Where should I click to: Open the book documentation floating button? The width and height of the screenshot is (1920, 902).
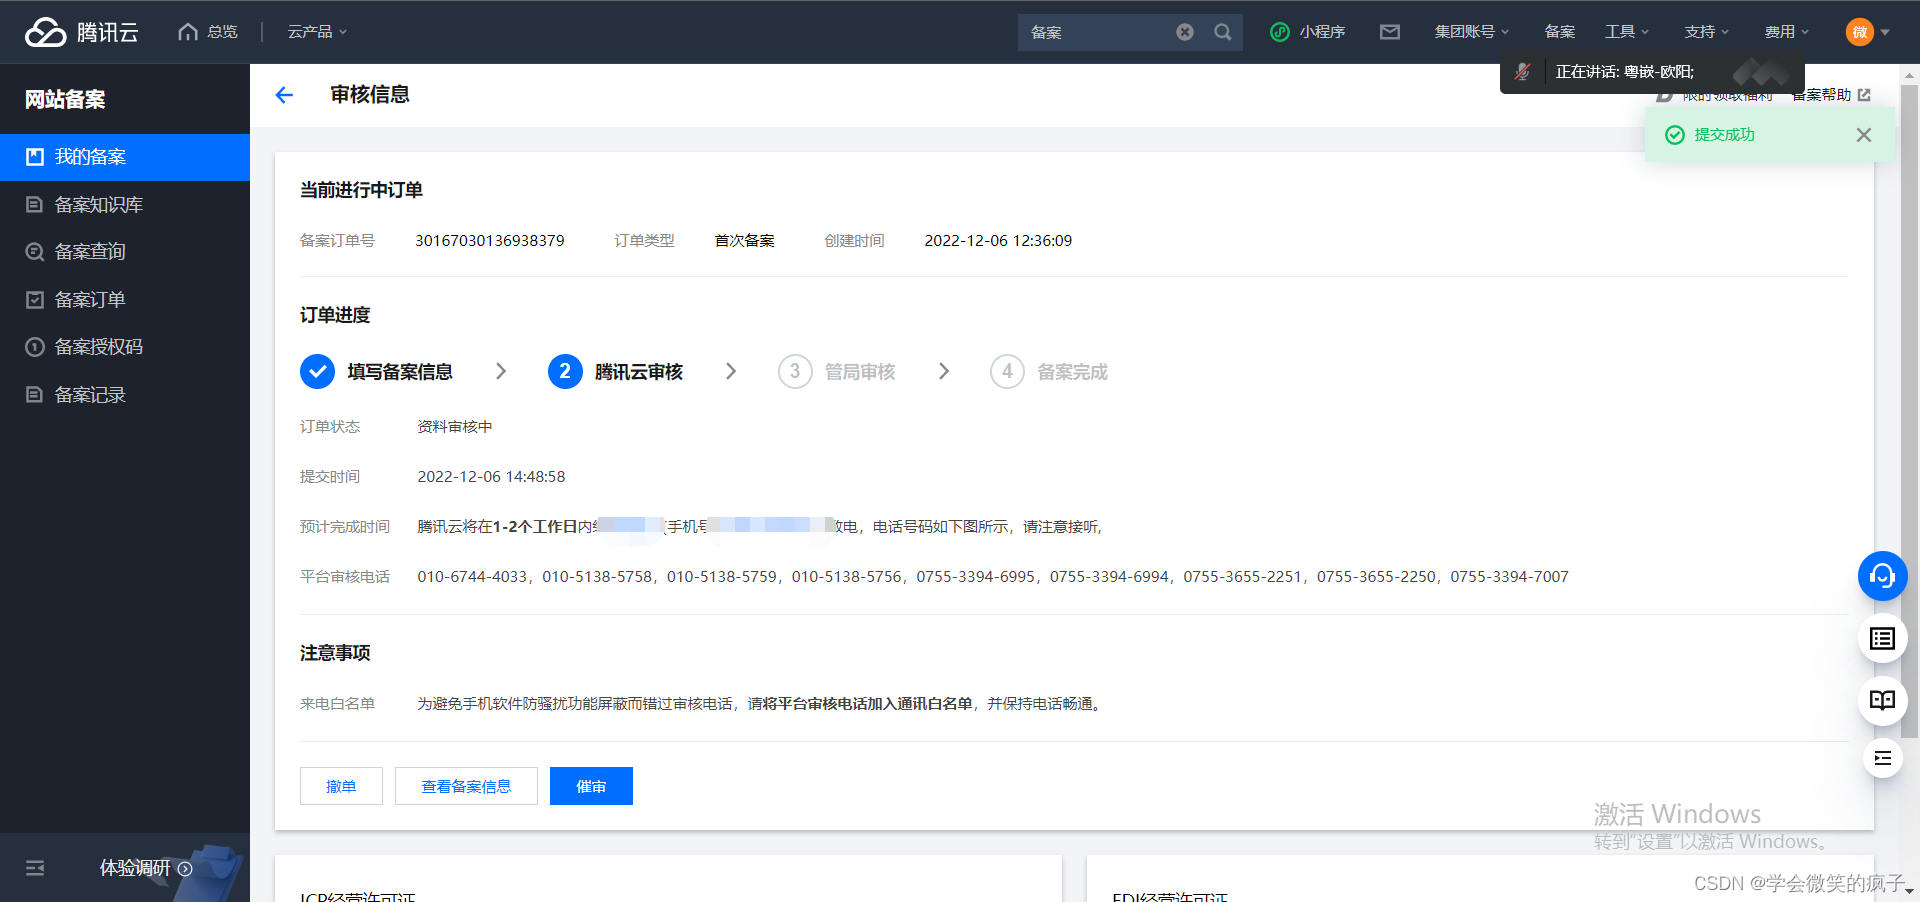(x=1882, y=700)
